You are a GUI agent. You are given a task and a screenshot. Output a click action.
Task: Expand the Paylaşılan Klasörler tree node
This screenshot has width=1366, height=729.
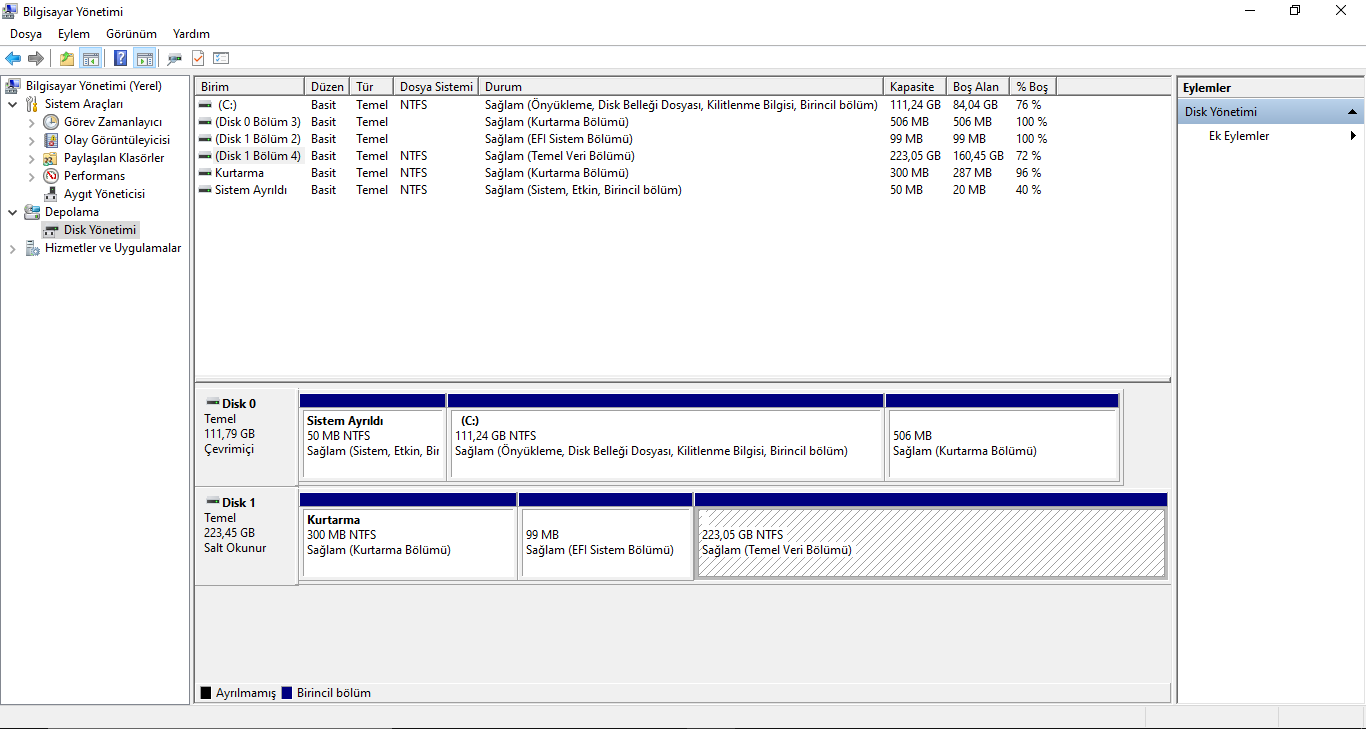31,158
